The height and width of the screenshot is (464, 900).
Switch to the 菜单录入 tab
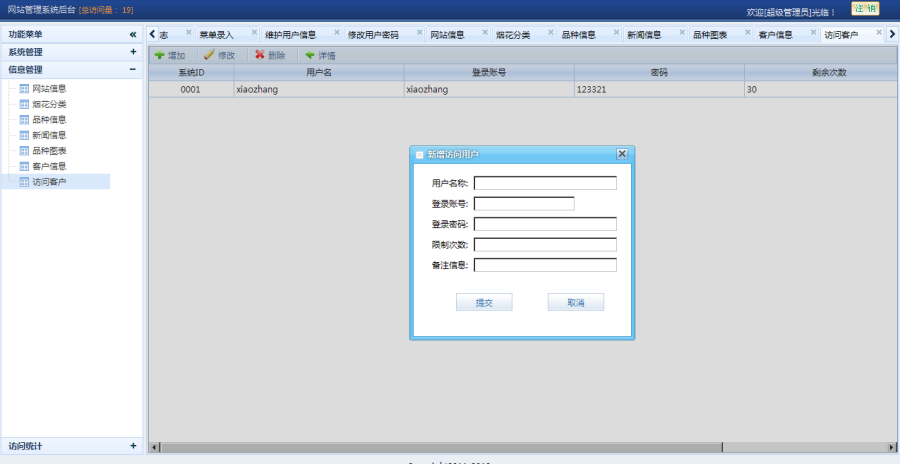[x=217, y=35]
